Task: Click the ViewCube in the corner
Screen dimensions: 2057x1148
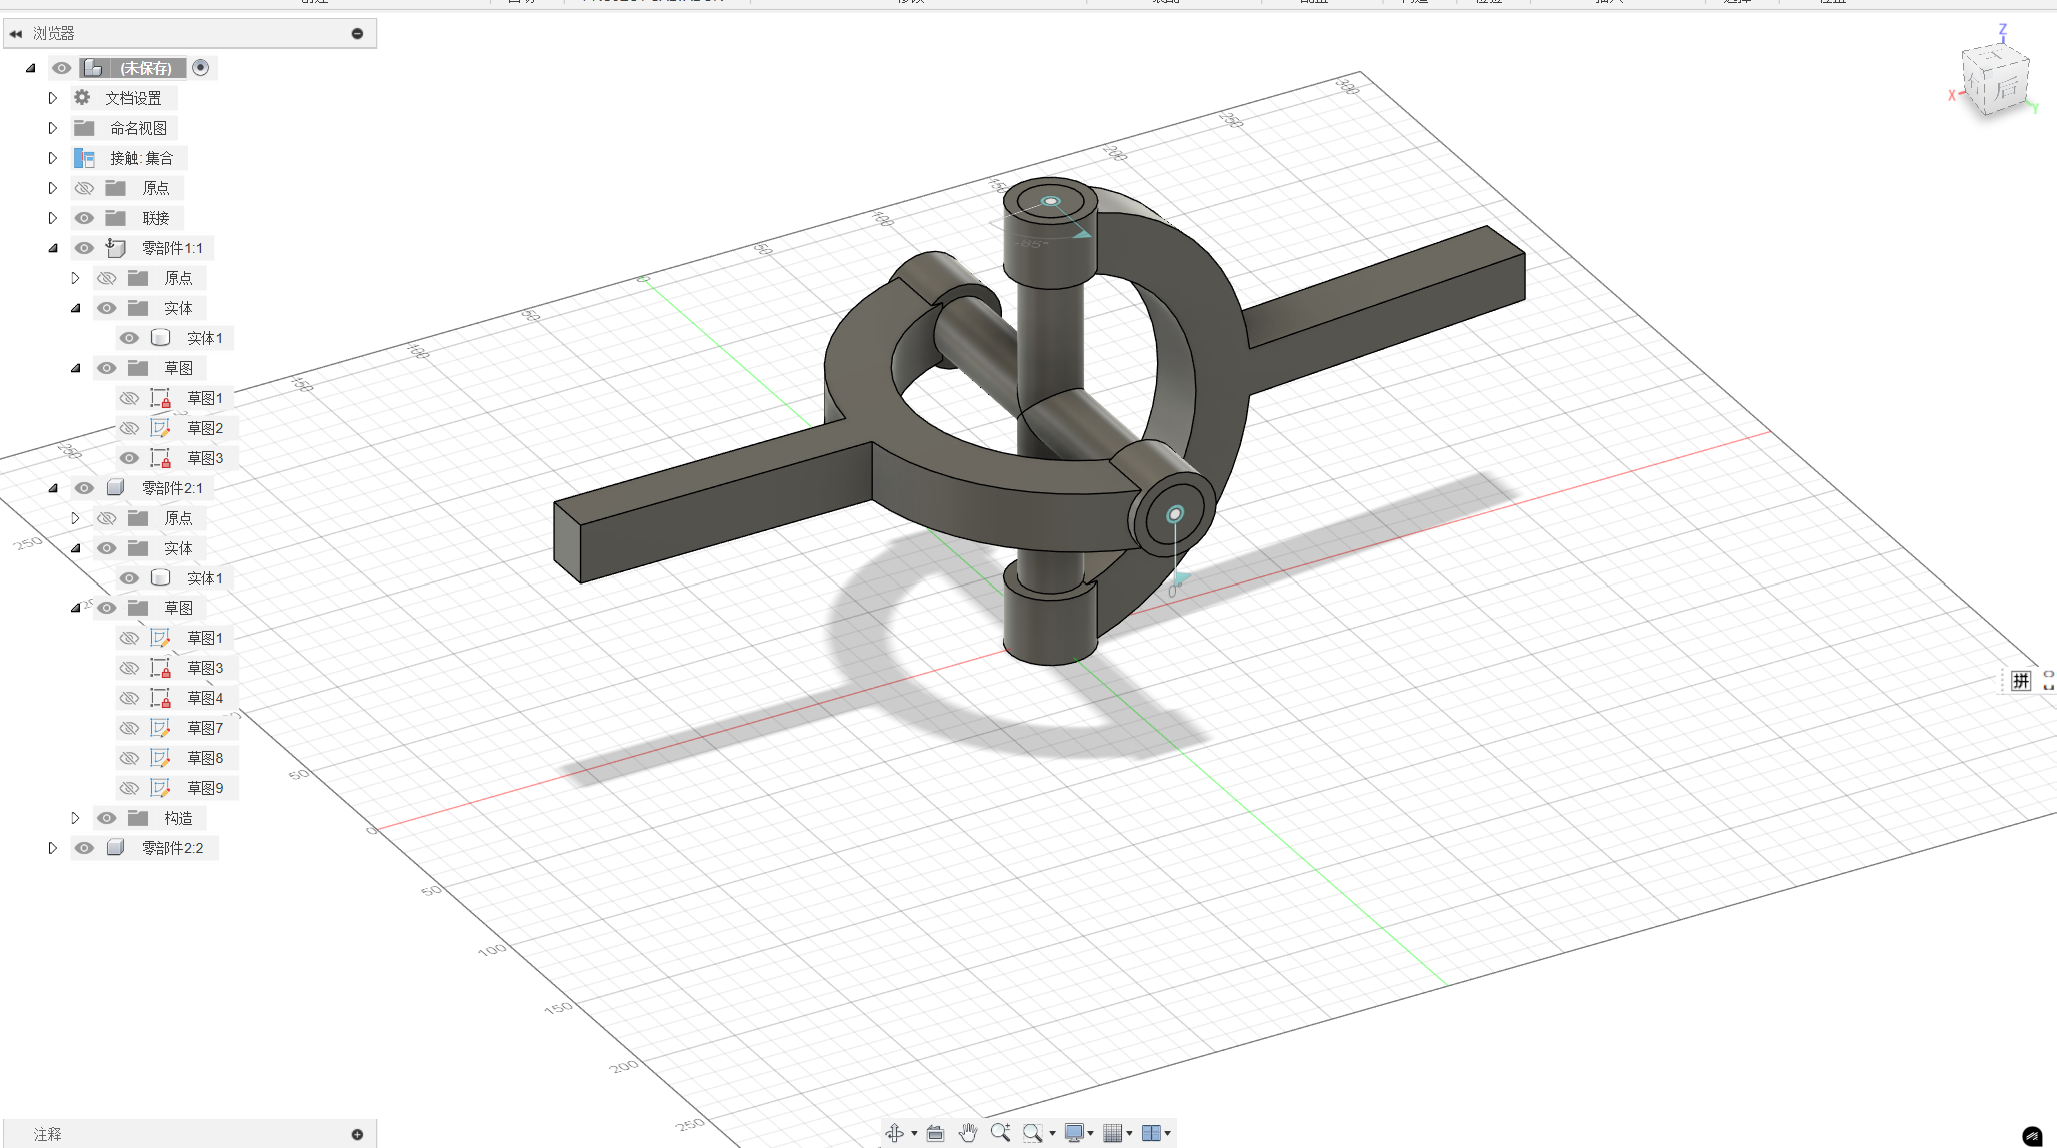Action: coord(1995,82)
